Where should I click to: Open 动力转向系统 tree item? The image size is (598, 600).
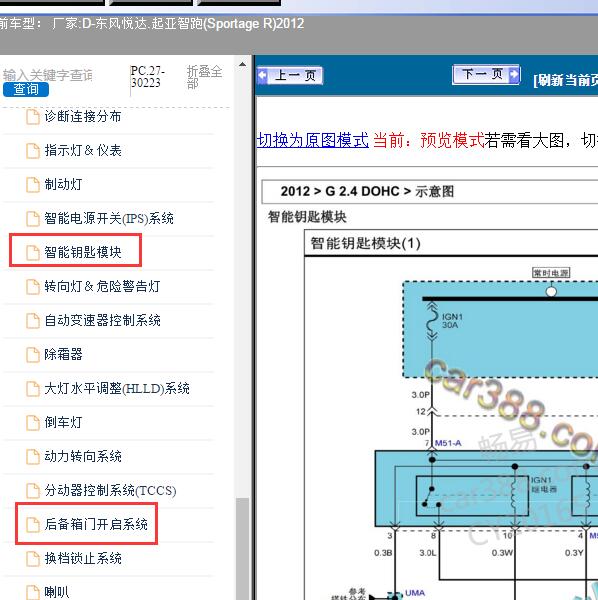[x=83, y=456]
